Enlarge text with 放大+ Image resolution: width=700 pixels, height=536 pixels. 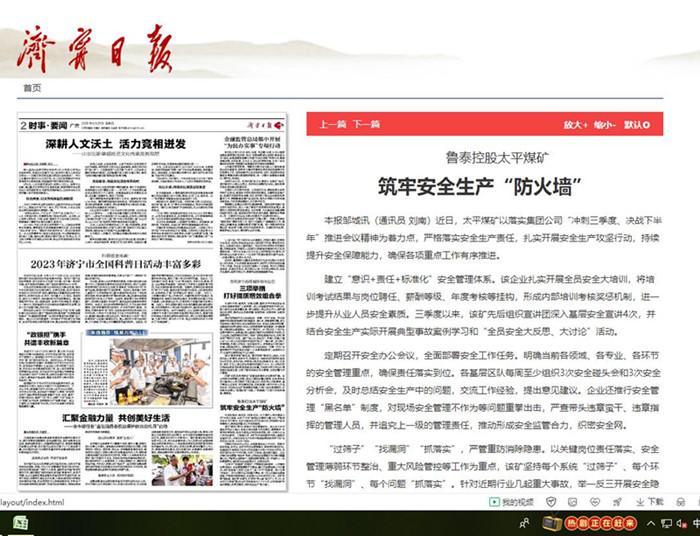(575, 125)
